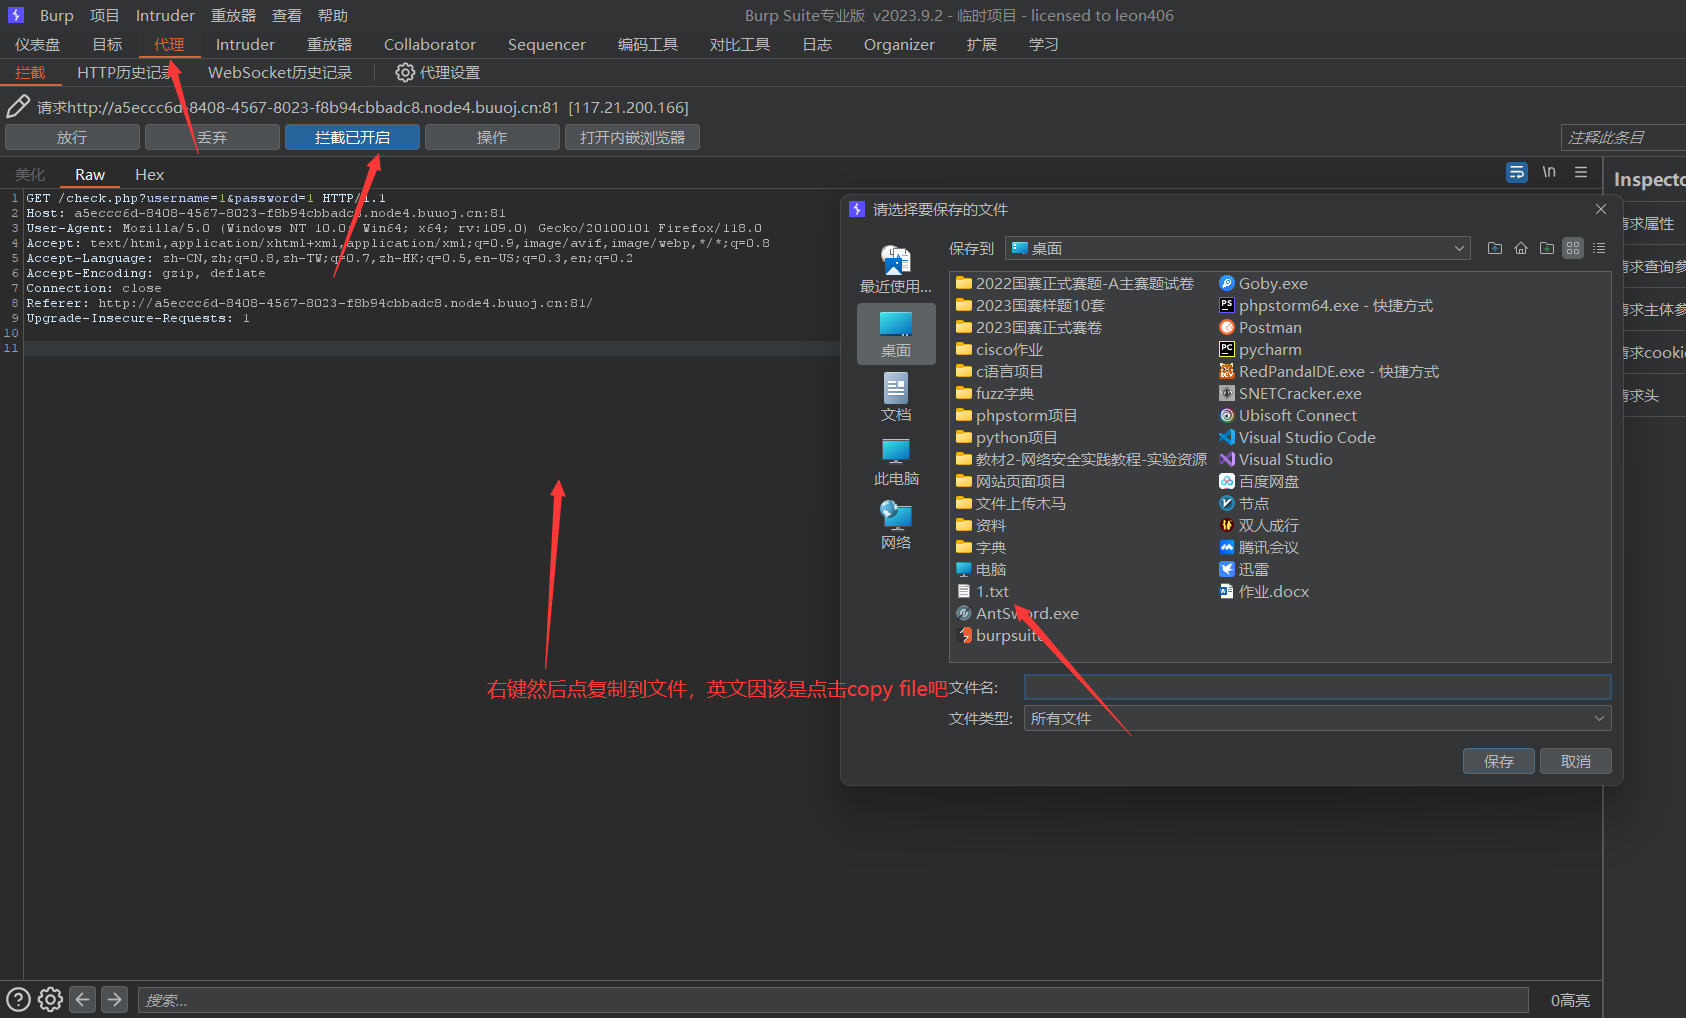Open the phpstorm项目 folder
Image resolution: width=1686 pixels, height=1018 pixels.
1016,415
